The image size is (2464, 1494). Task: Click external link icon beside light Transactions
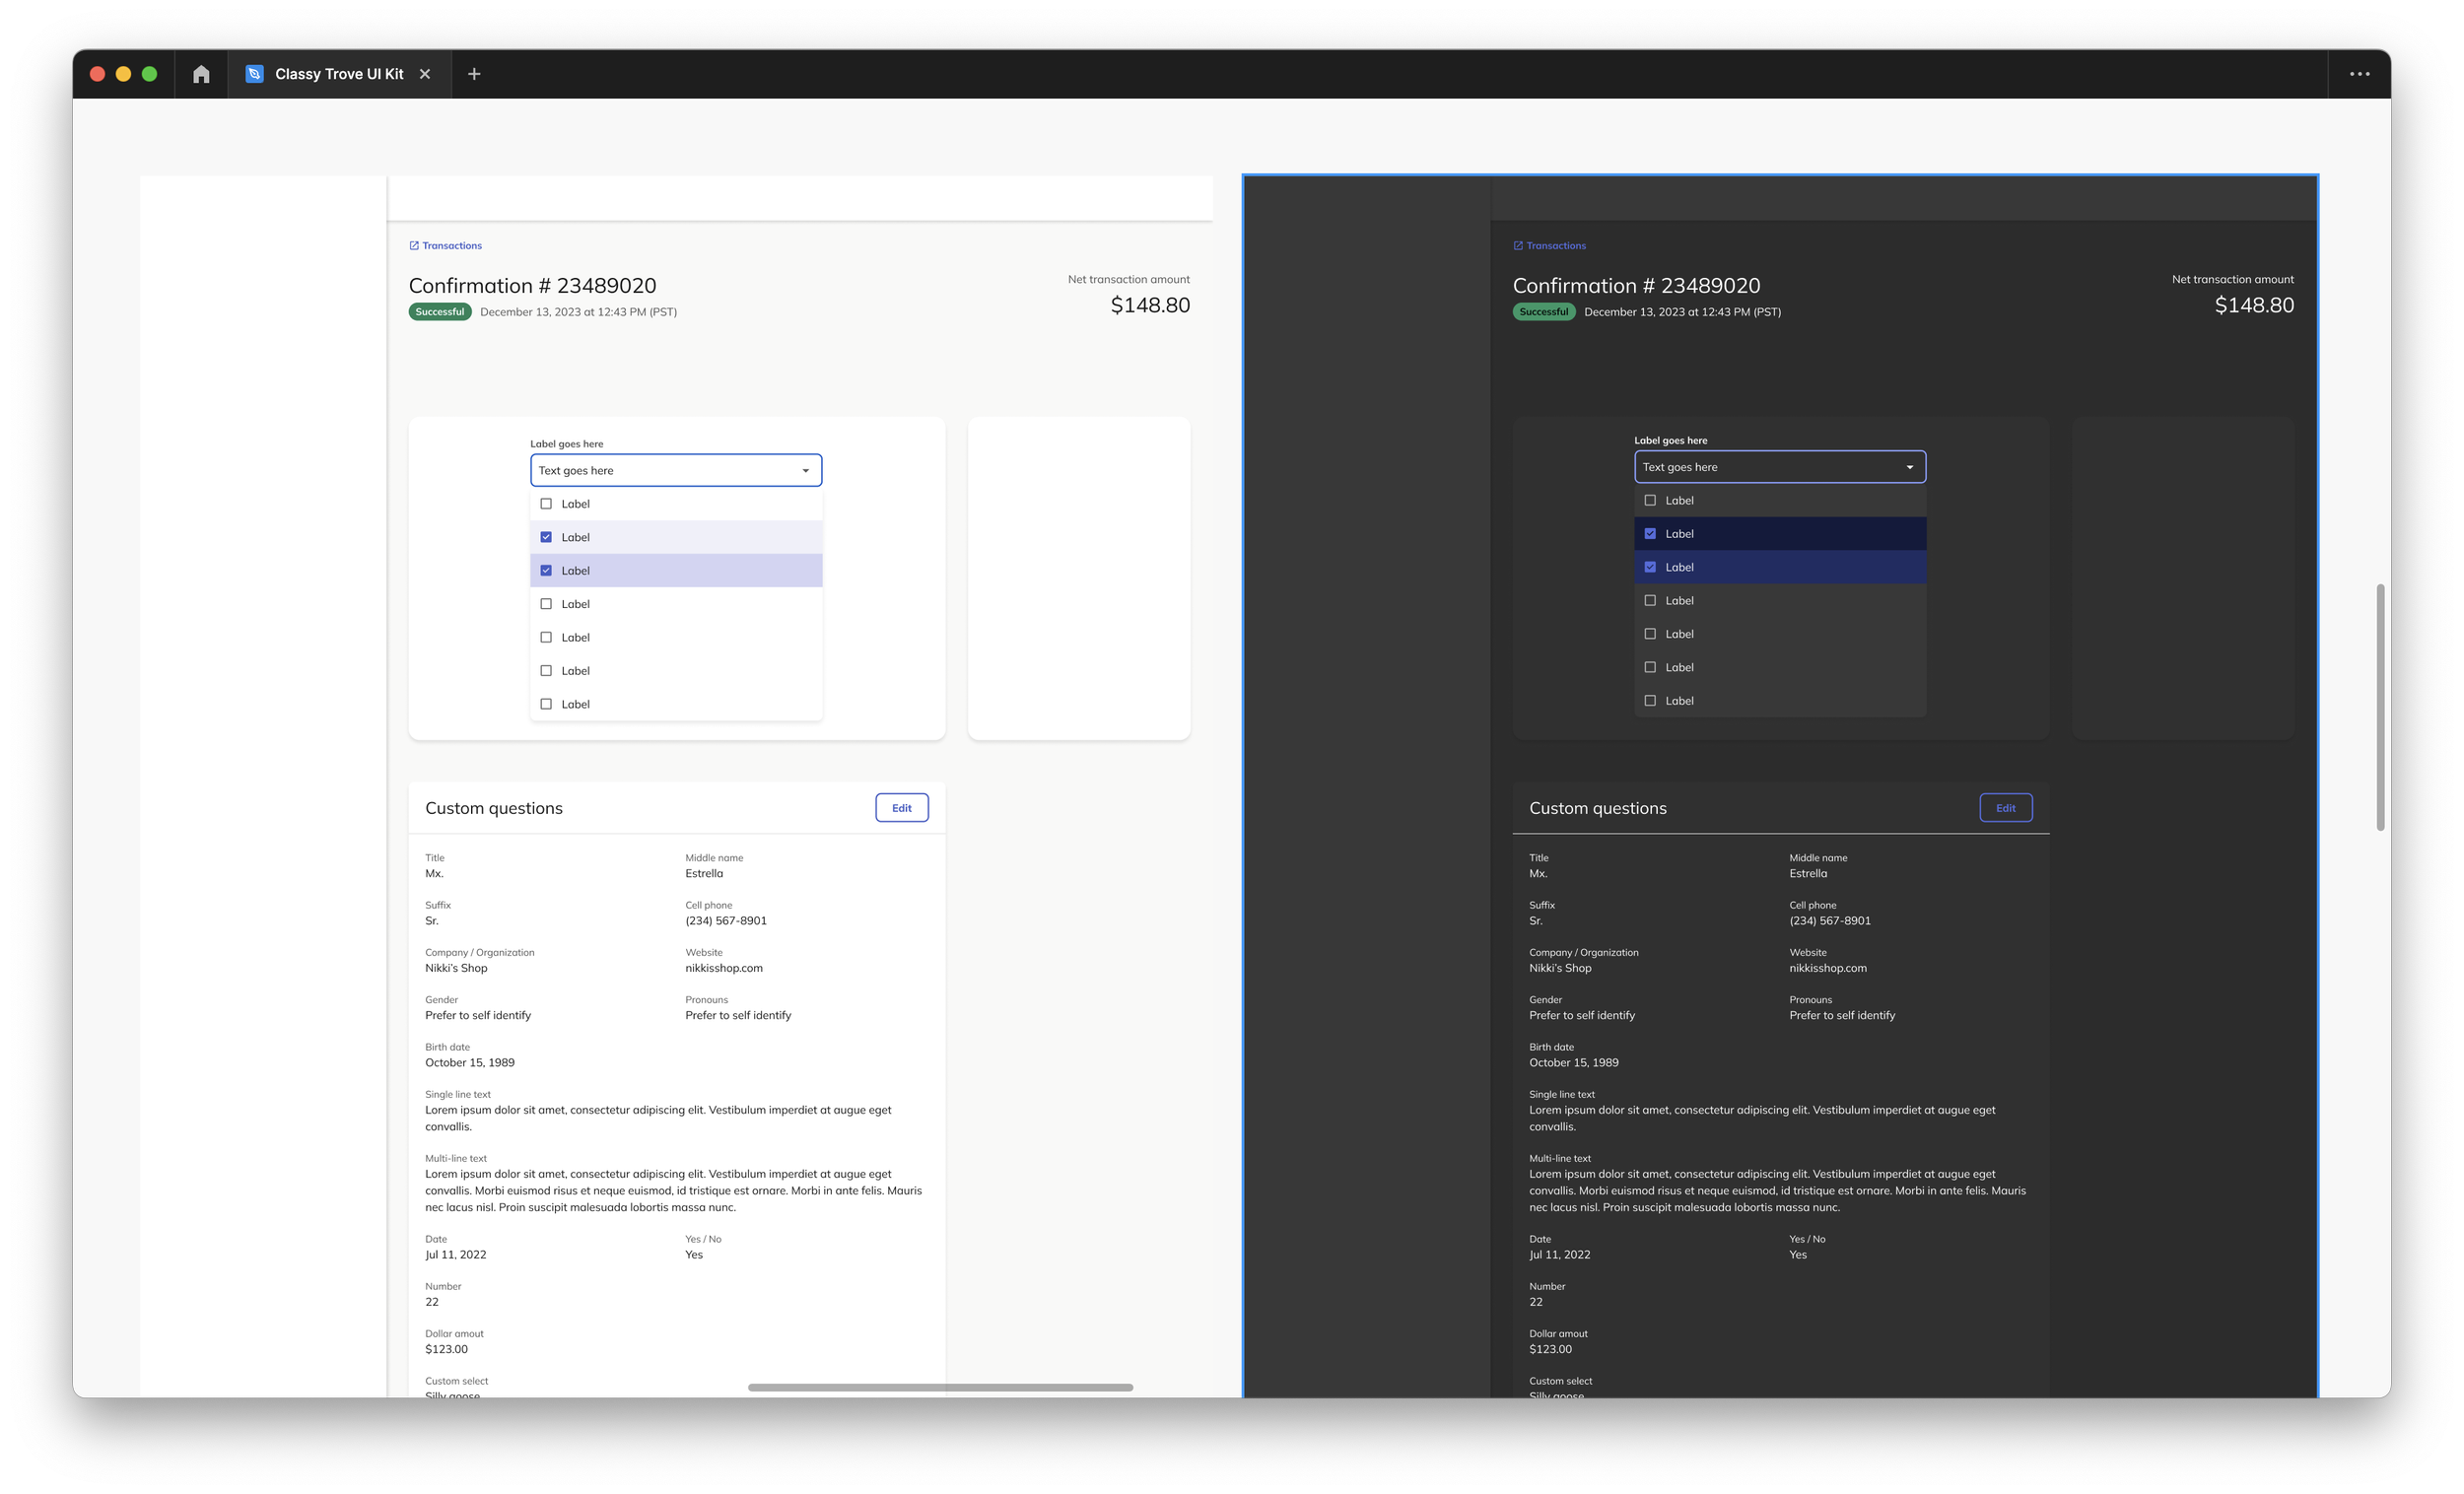pyautogui.click(x=414, y=246)
